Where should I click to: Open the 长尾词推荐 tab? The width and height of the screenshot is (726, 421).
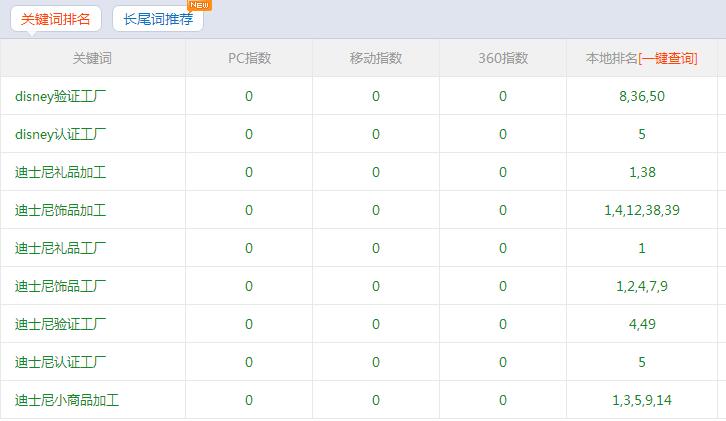point(158,19)
